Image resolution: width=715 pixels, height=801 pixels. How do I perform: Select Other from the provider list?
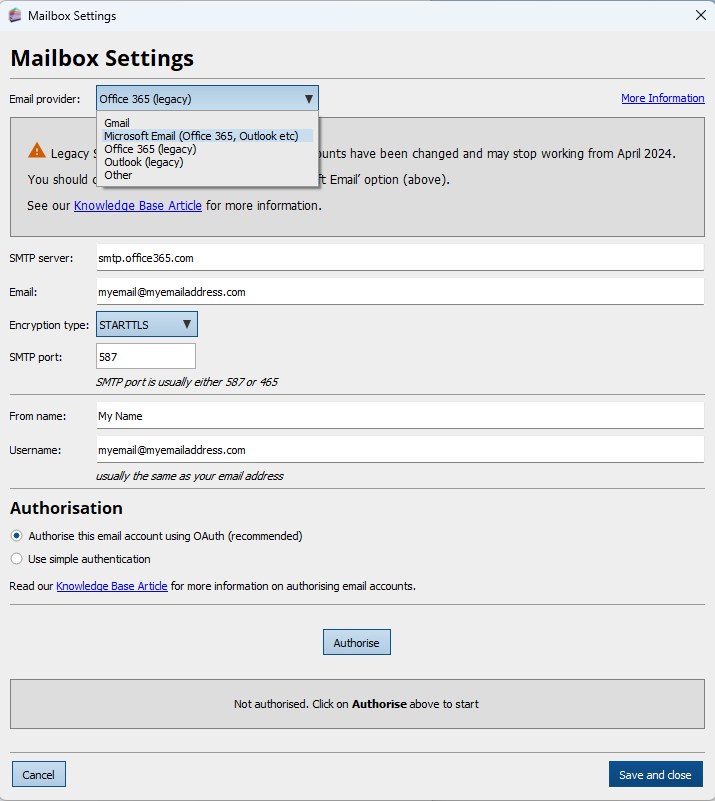(118, 175)
